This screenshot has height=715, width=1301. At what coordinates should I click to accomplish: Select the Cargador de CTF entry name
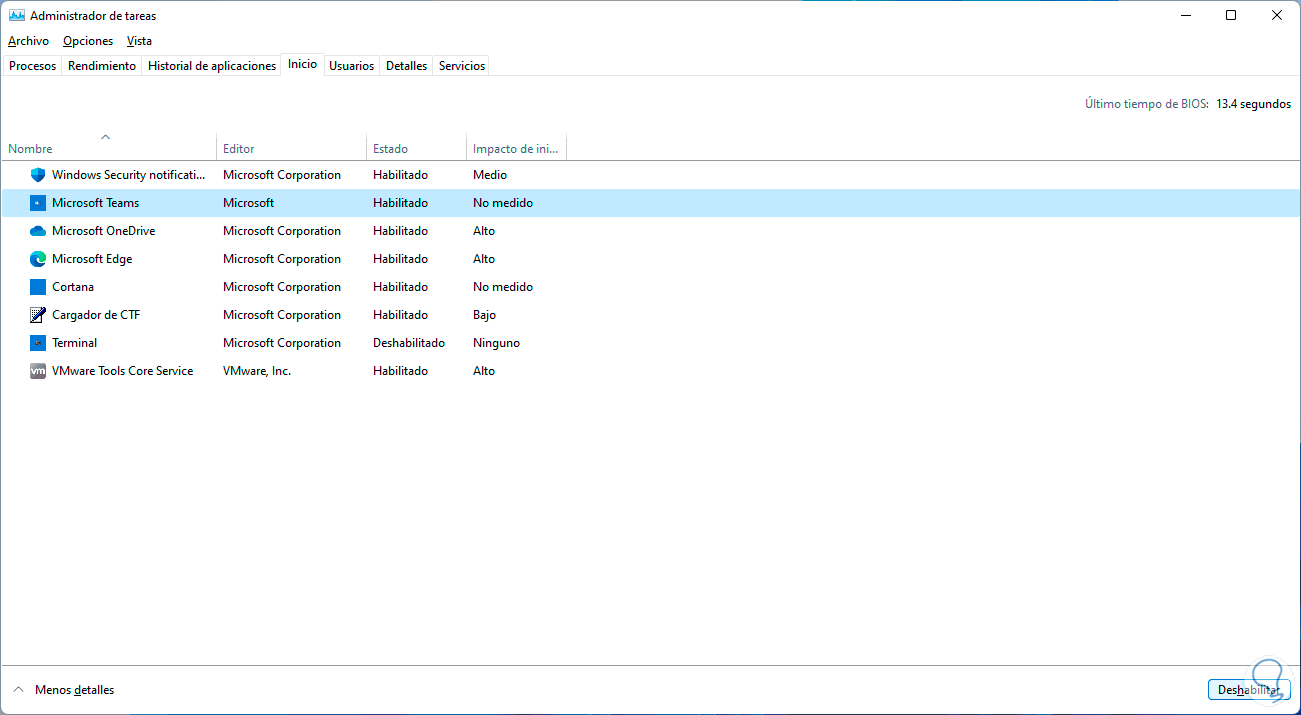point(96,315)
